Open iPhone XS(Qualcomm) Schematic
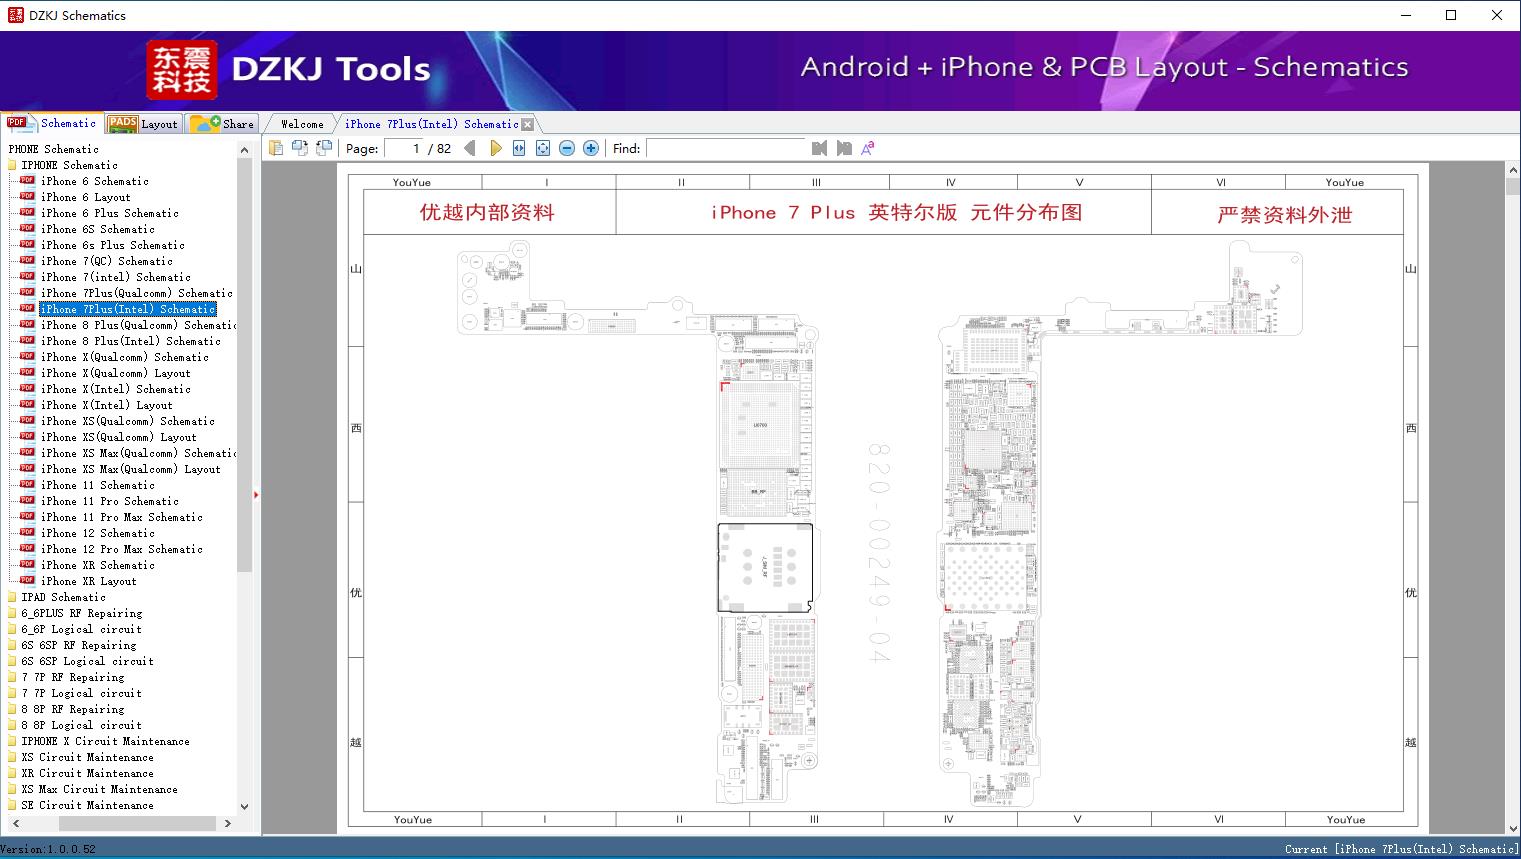 (x=127, y=421)
